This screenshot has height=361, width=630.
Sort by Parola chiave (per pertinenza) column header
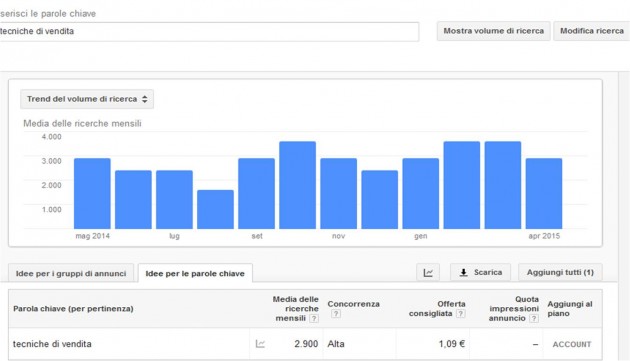click(73, 309)
